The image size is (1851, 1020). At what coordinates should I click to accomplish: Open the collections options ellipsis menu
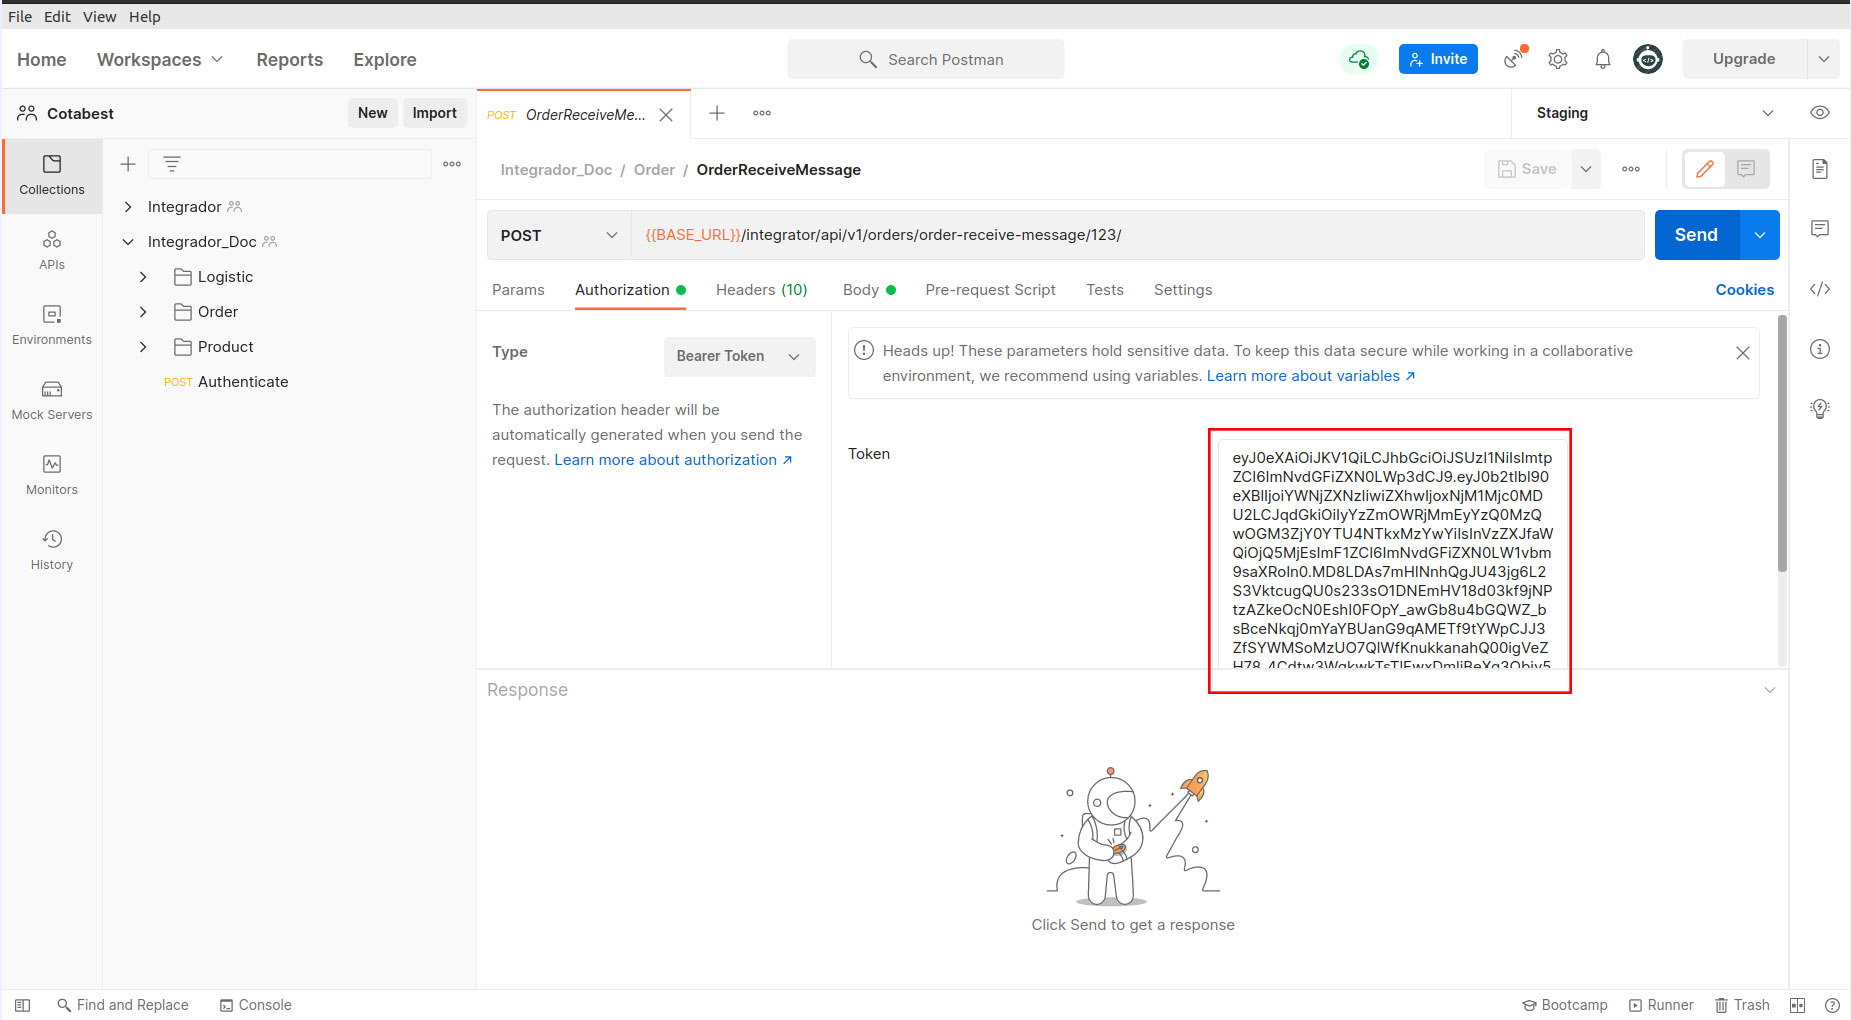click(x=452, y=164)
